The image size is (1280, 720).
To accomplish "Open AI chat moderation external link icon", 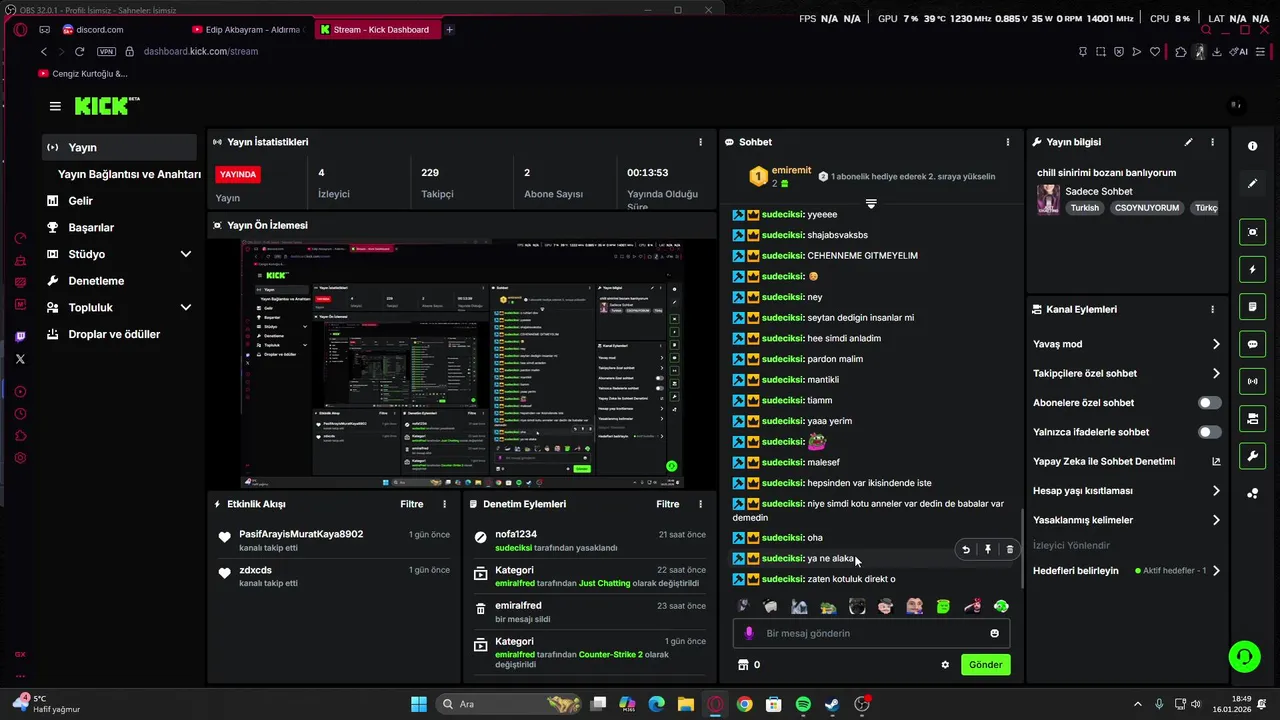I will click(x=1216, y=462).
